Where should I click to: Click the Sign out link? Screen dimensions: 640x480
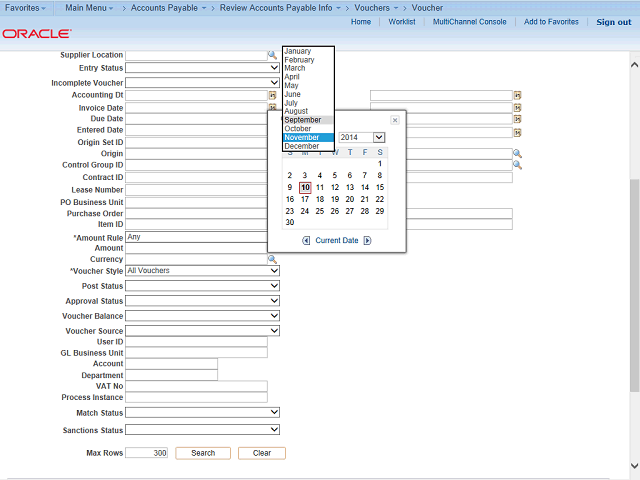pyautogui.click(x=613, y=22)
